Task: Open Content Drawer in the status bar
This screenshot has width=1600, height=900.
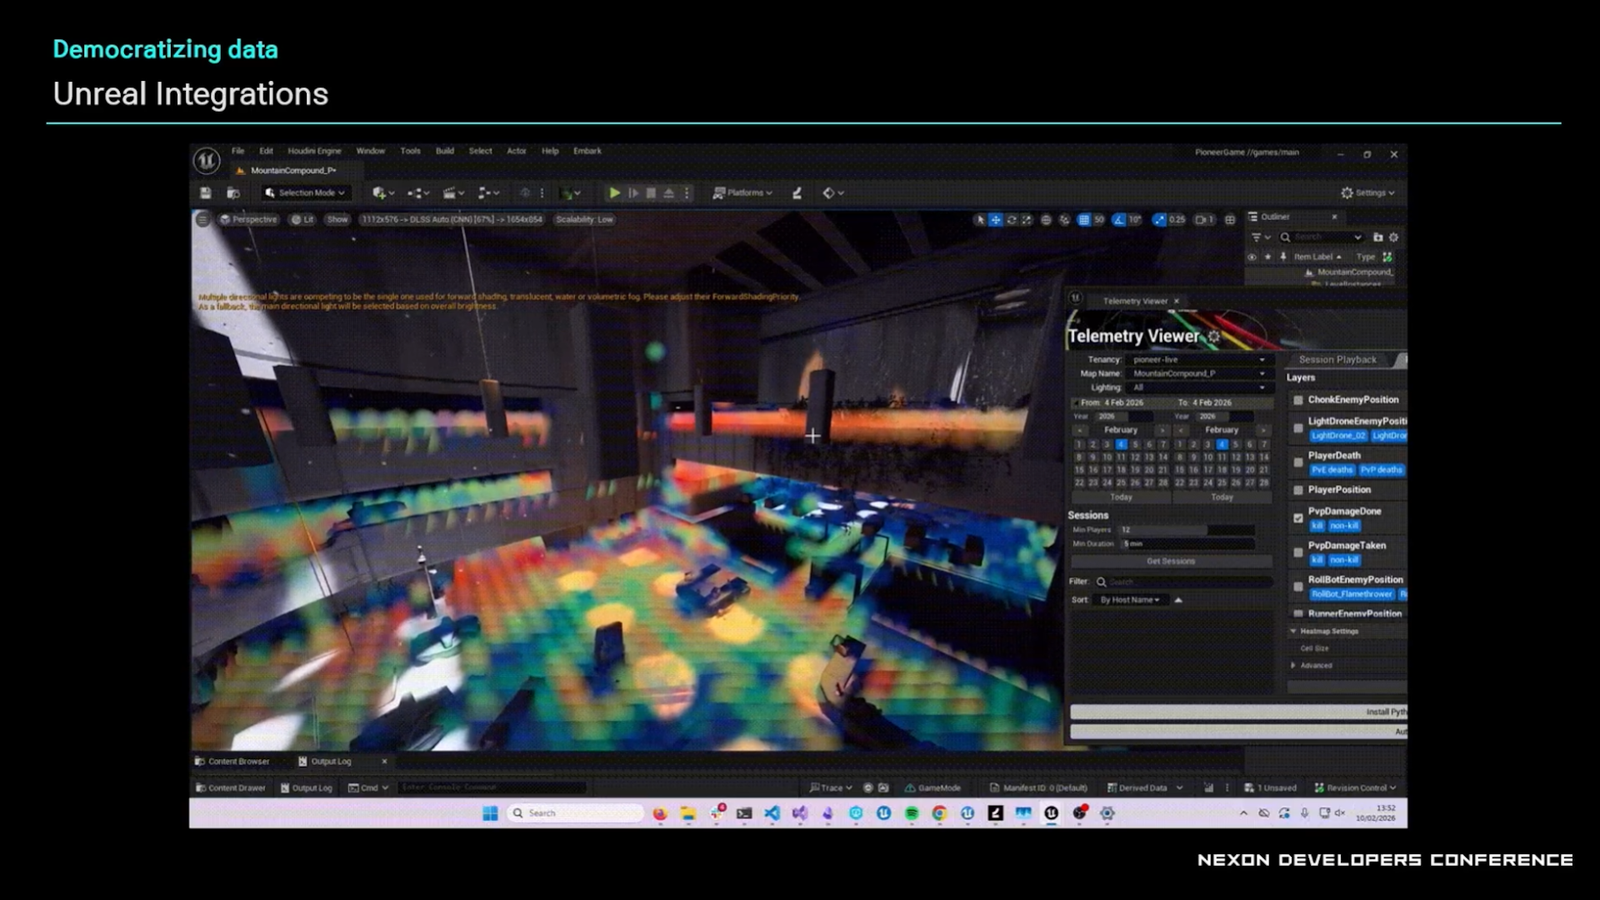Action: (231, 788)
